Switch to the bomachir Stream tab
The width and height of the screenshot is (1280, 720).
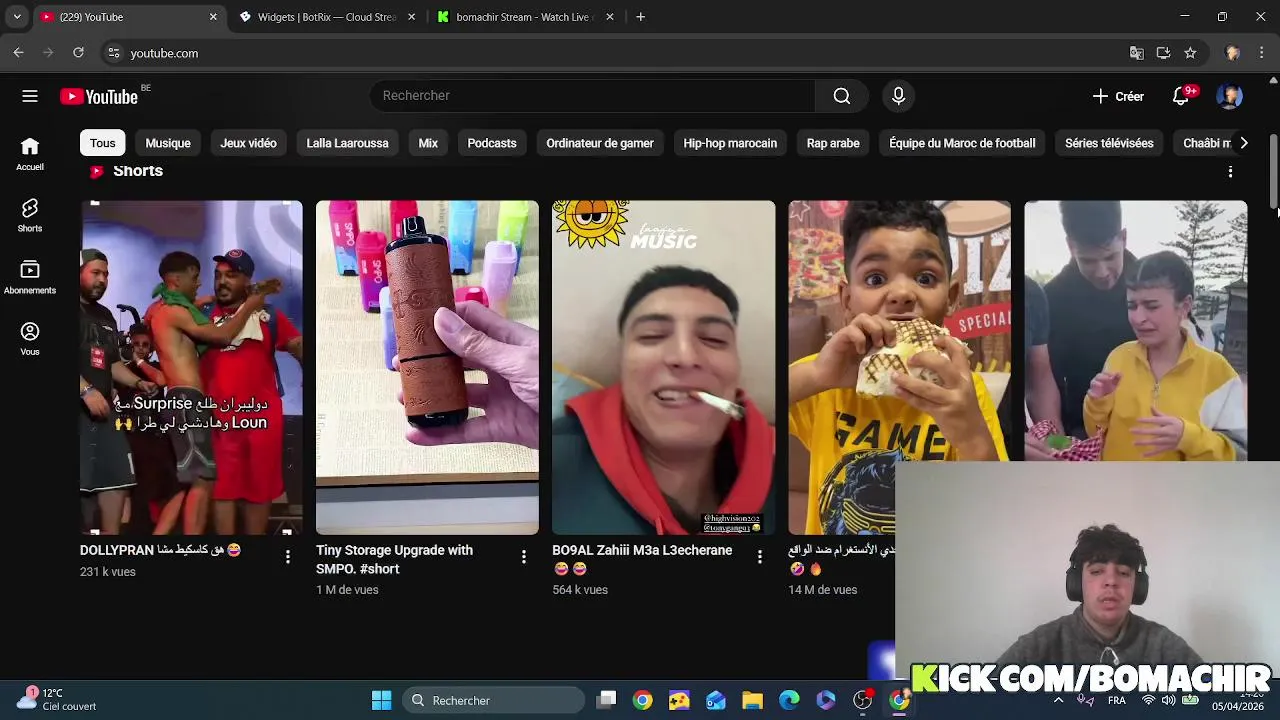point(524,17)
